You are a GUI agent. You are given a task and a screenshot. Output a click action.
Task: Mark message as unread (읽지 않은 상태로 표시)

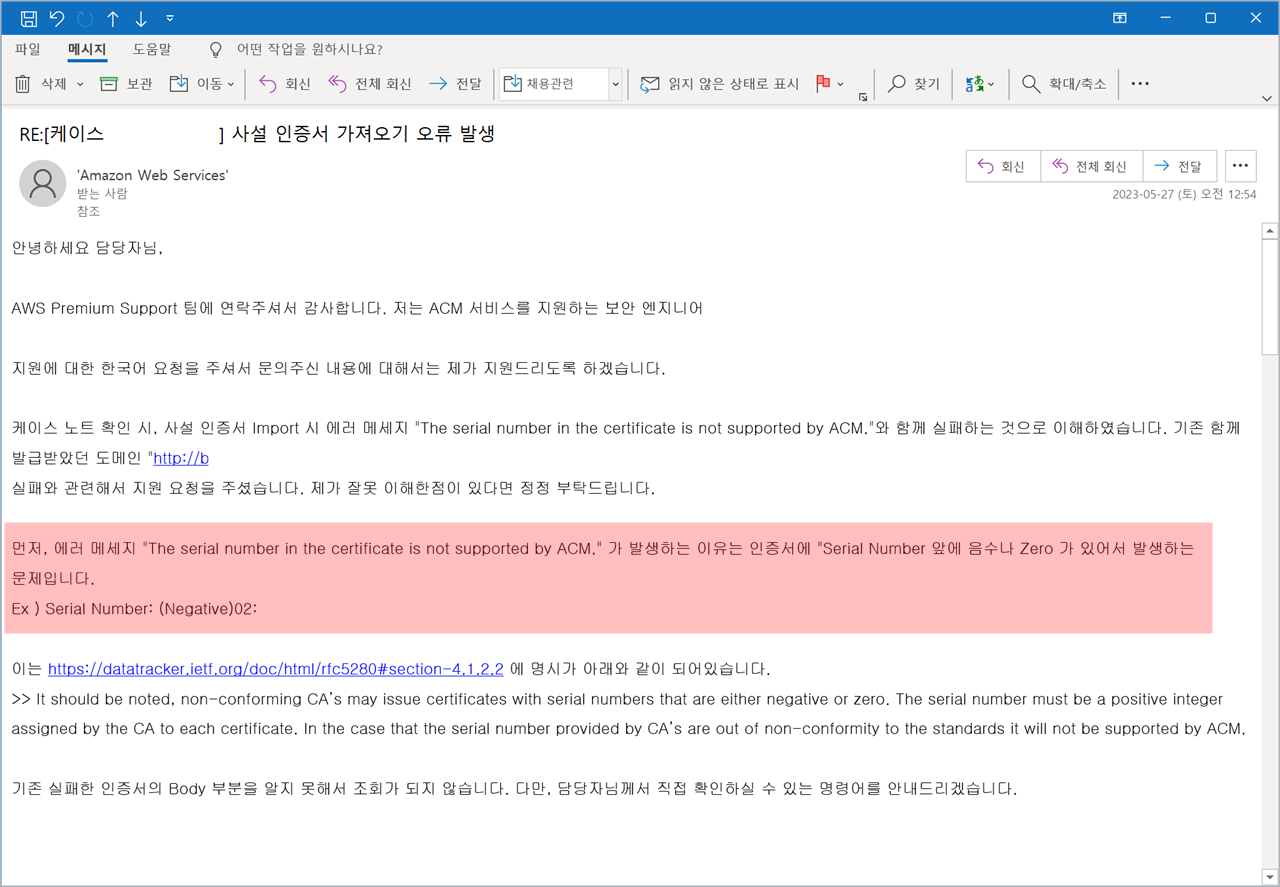click(x=720, y=84)
